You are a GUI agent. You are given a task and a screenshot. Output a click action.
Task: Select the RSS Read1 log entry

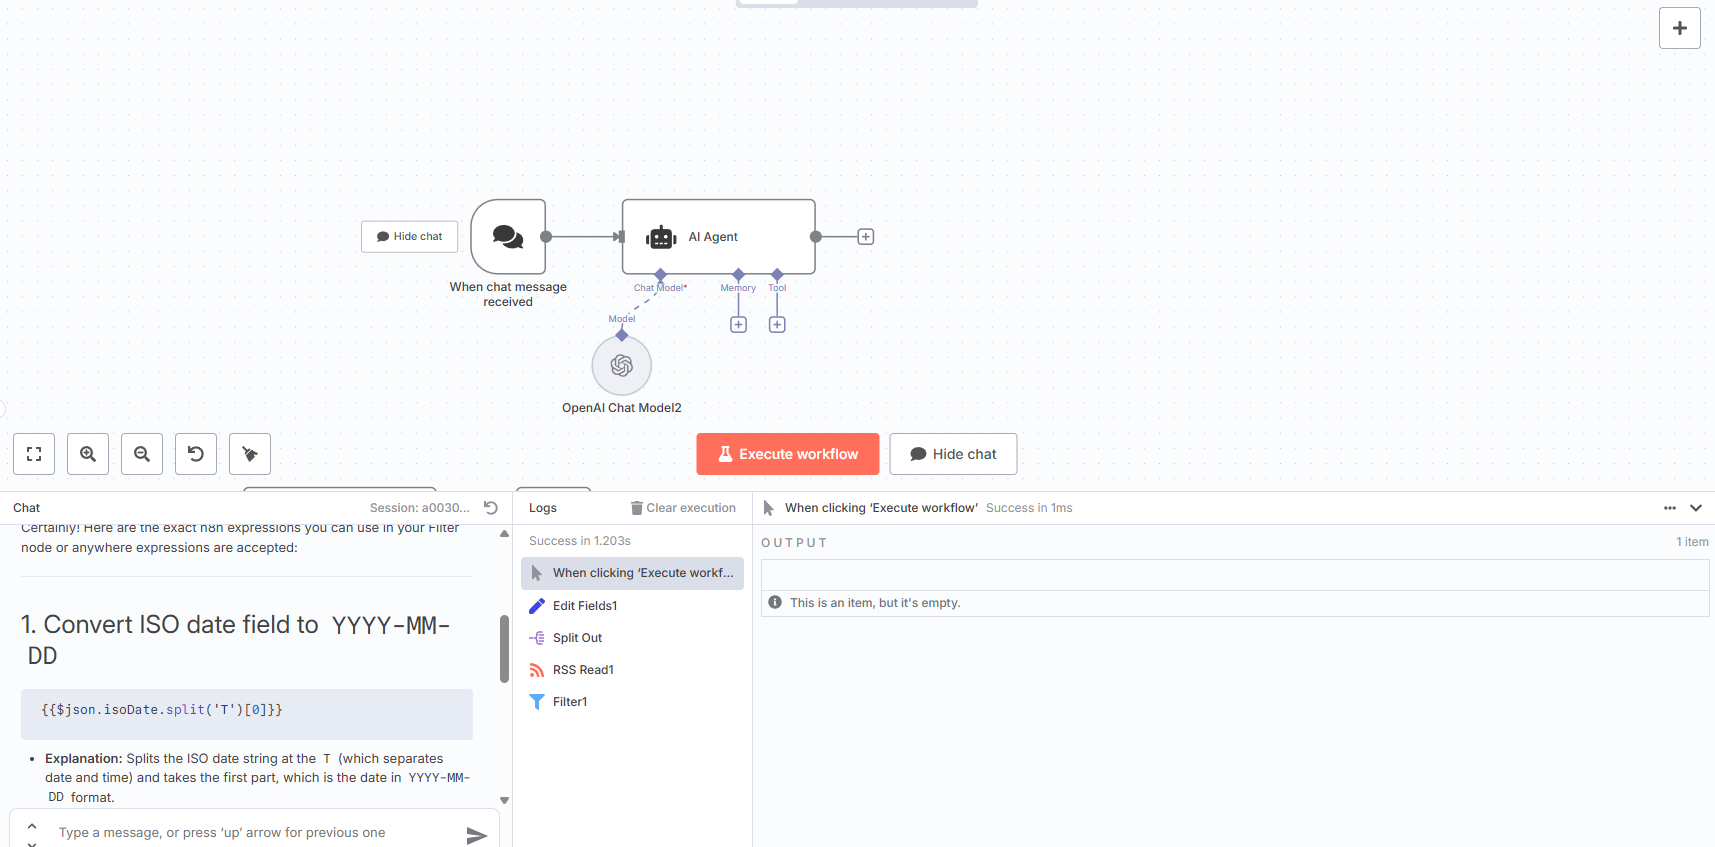[632, 670]
